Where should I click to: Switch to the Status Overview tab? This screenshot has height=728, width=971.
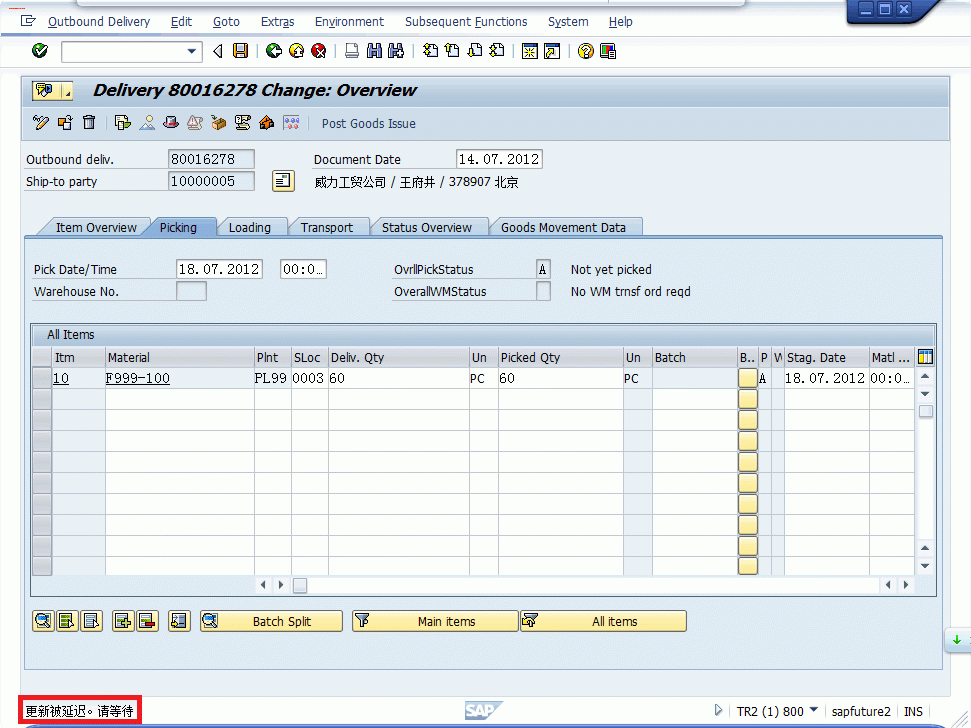click(427, 227)
